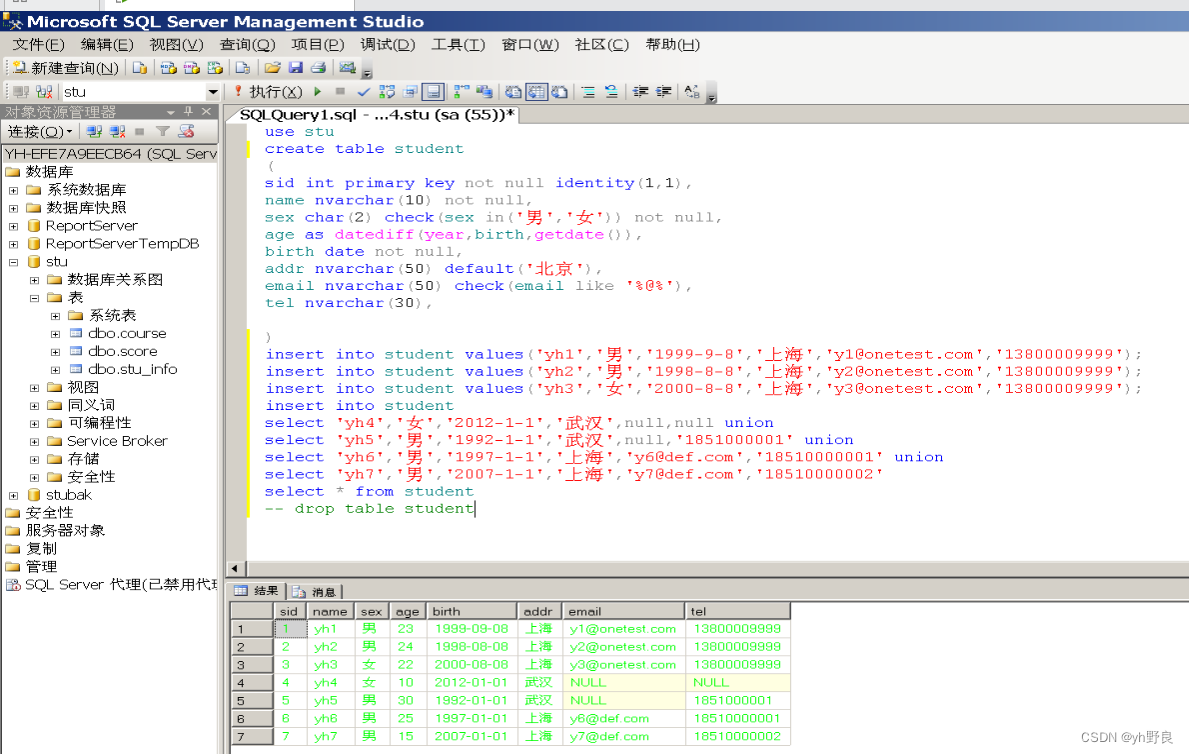The width and height of the screenshot is (1189, 754).
Task: Click the Cancel Executing Query stop icon
Action: [340, 92]
